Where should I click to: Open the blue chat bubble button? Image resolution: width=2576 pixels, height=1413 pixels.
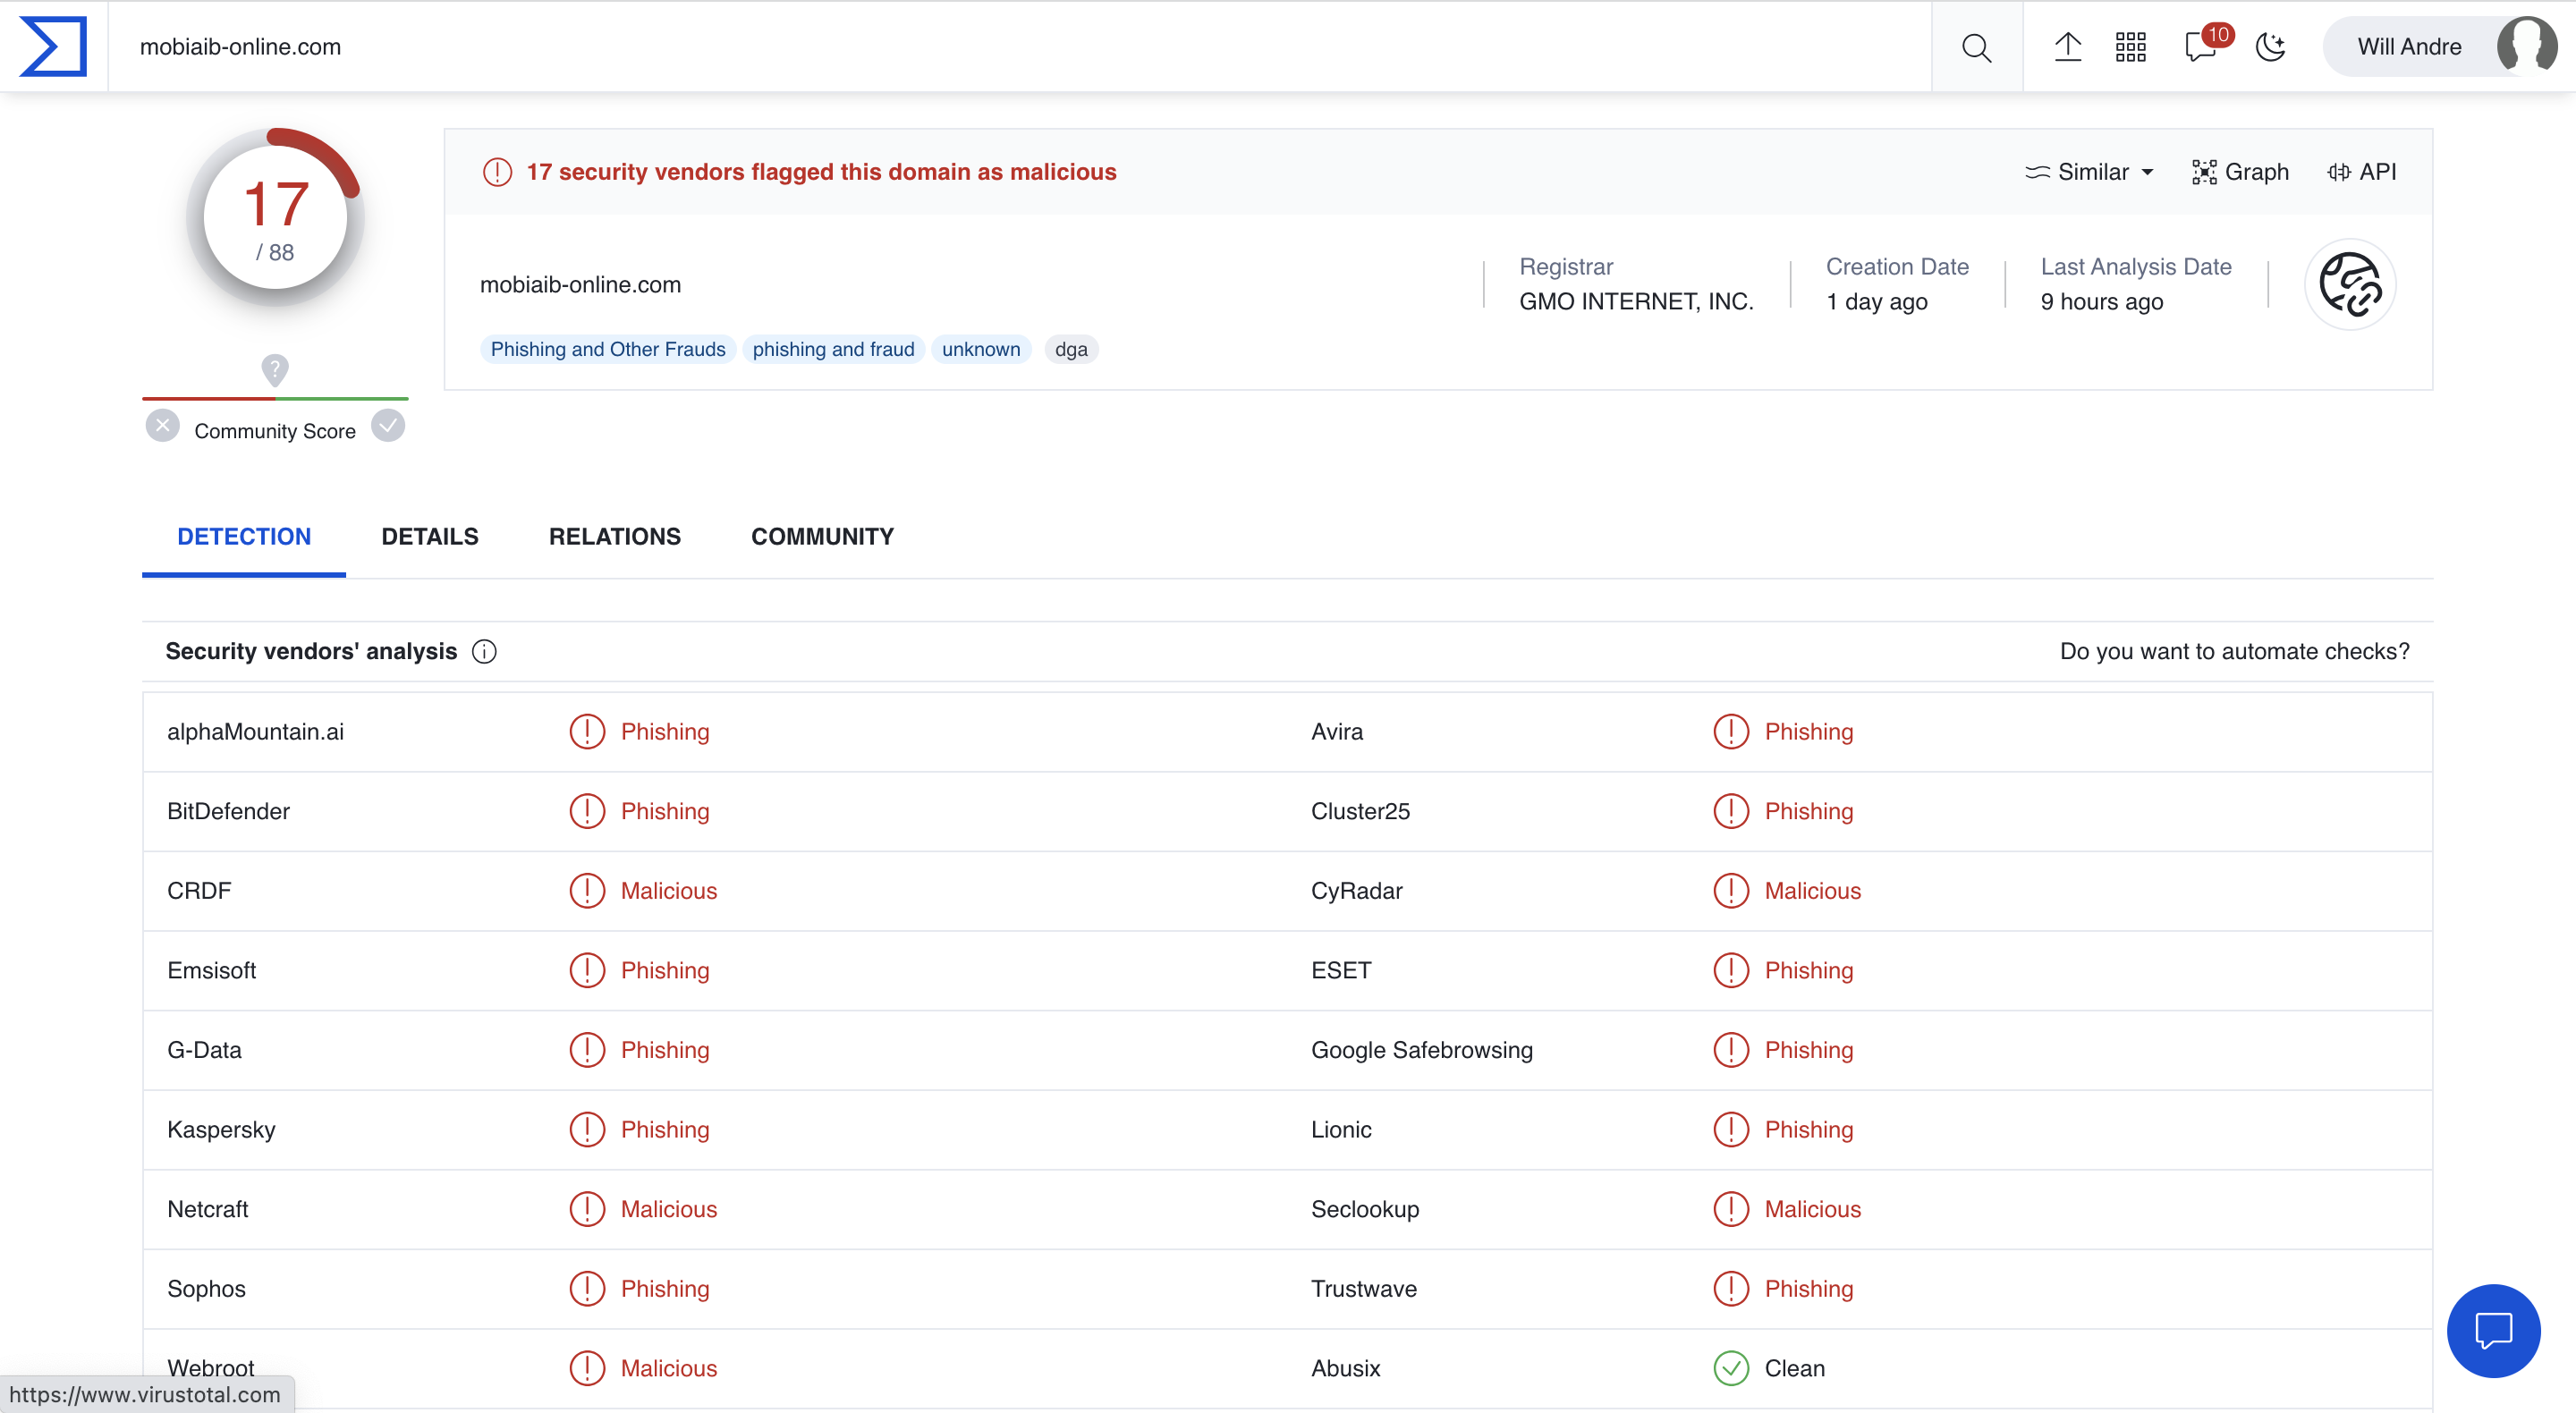[x=2493, y=1331]
